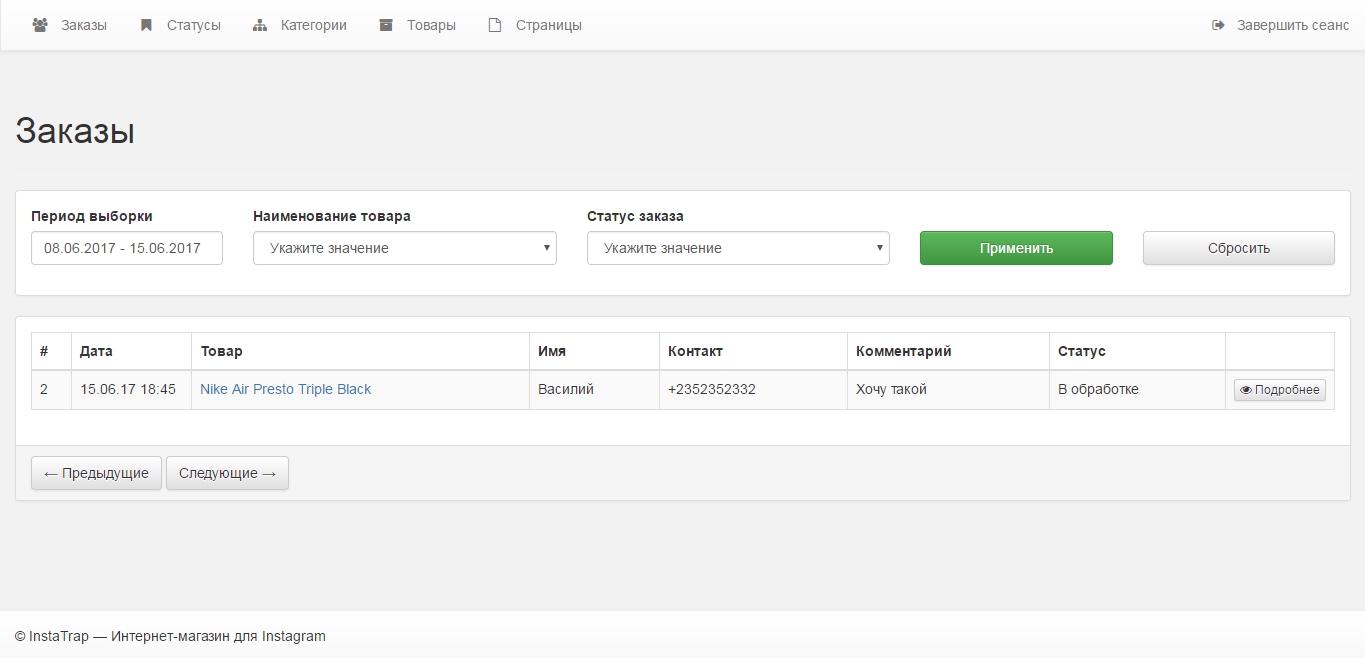The image size is (1365, 658).
Task: Open the Nike Air Presto Triple Black link
Action: pyautogui.click(x=285, y=389)
